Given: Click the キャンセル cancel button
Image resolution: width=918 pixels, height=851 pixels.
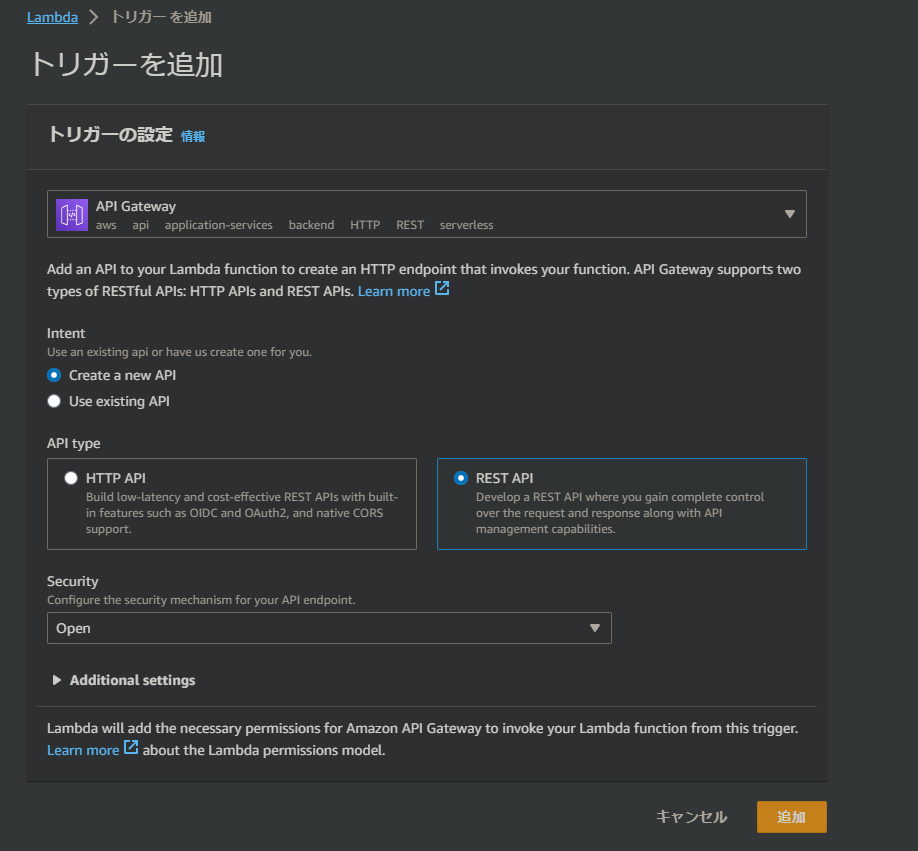Looking at the screenshot, I should pos(691,816).
